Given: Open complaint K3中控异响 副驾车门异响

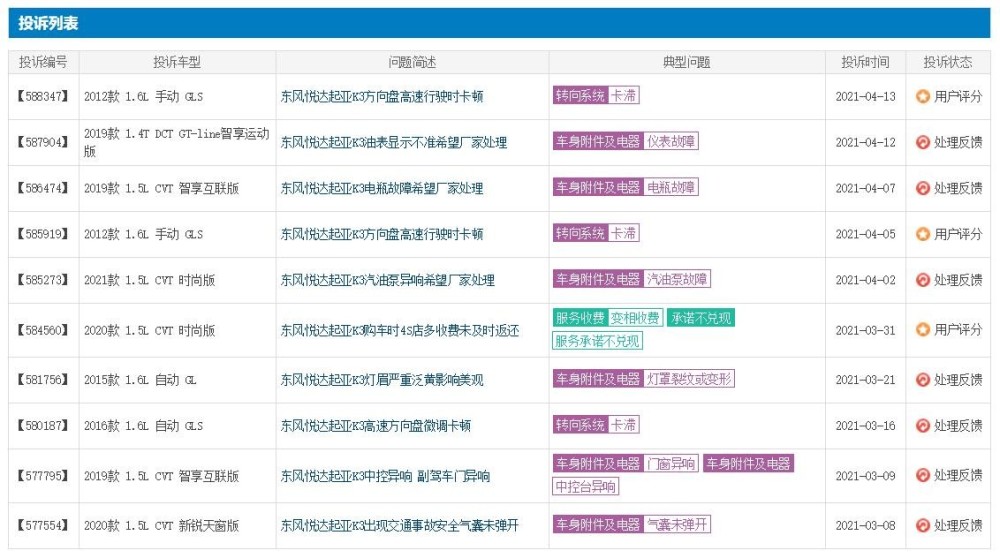Looking at the screenshot, I should [x=385, y=476].
